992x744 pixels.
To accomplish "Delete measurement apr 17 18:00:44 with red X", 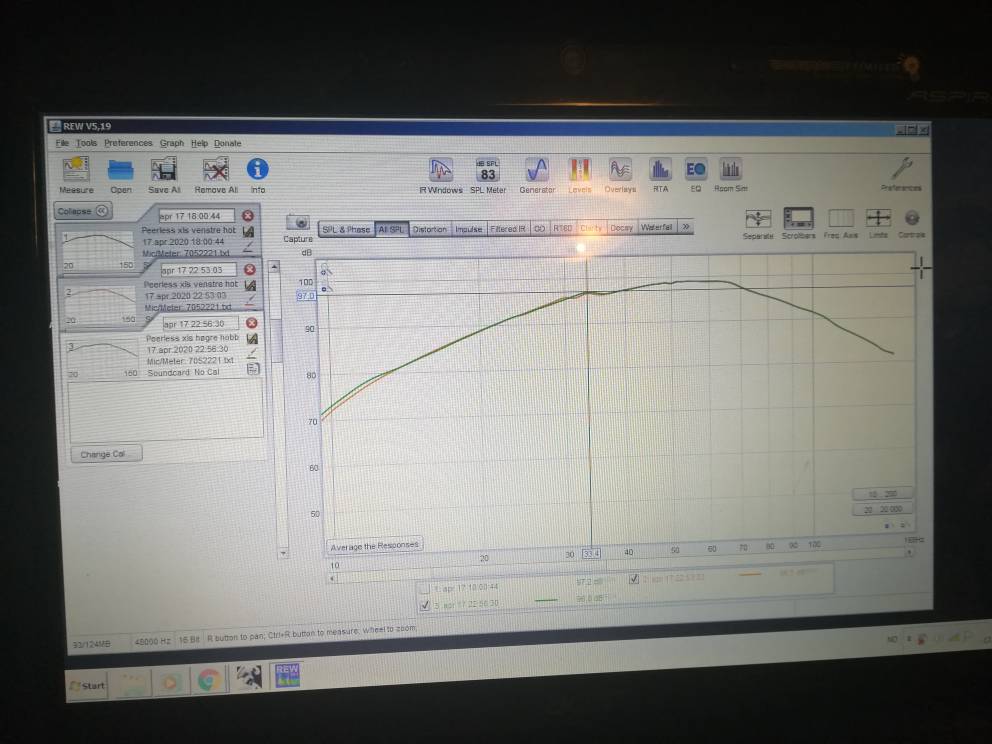I will (248, 216).
